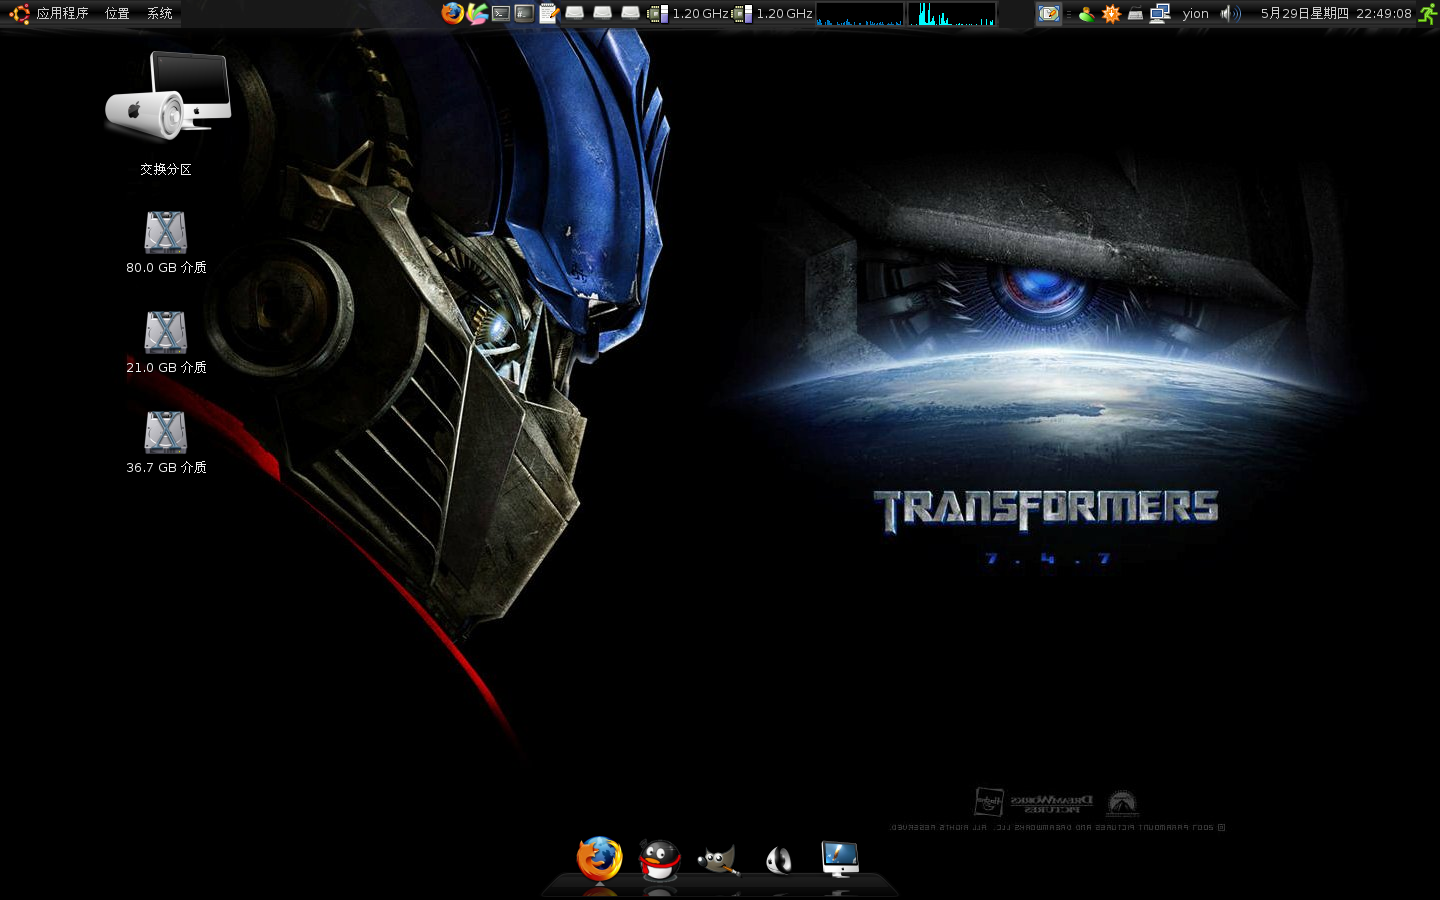Screen dimensions: 1440x900
Task: Click the Ubuntu logo in the top panel
Action: pos(19,13)
